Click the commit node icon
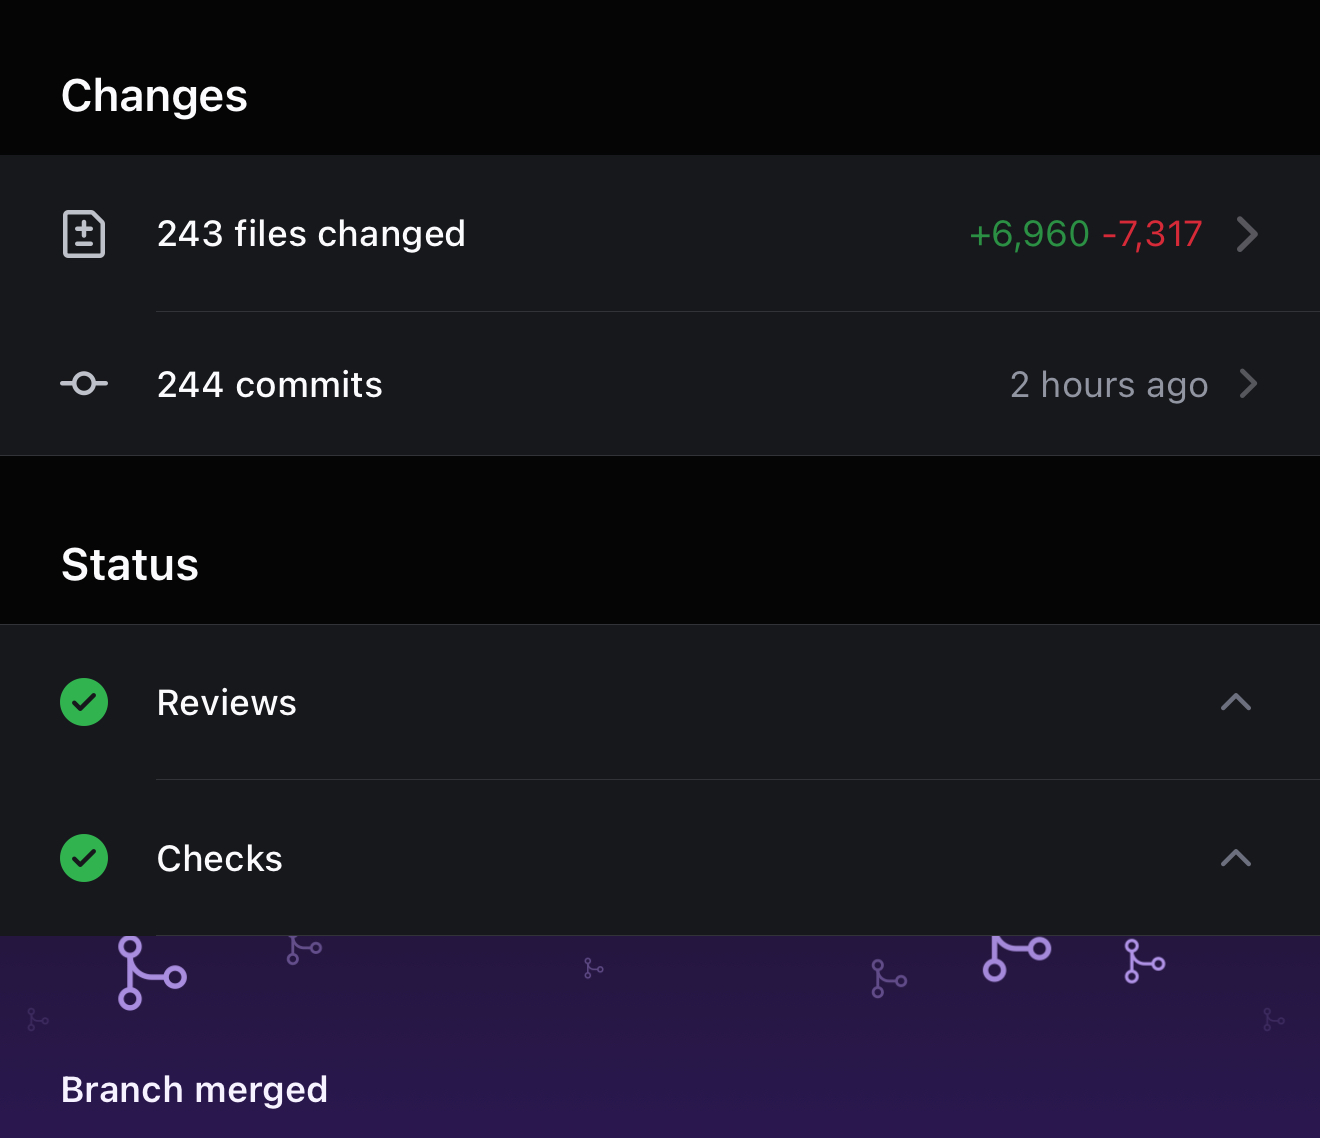This screenshot has height=1138, width=1320. pyautogui.click(x=84, y=384)
